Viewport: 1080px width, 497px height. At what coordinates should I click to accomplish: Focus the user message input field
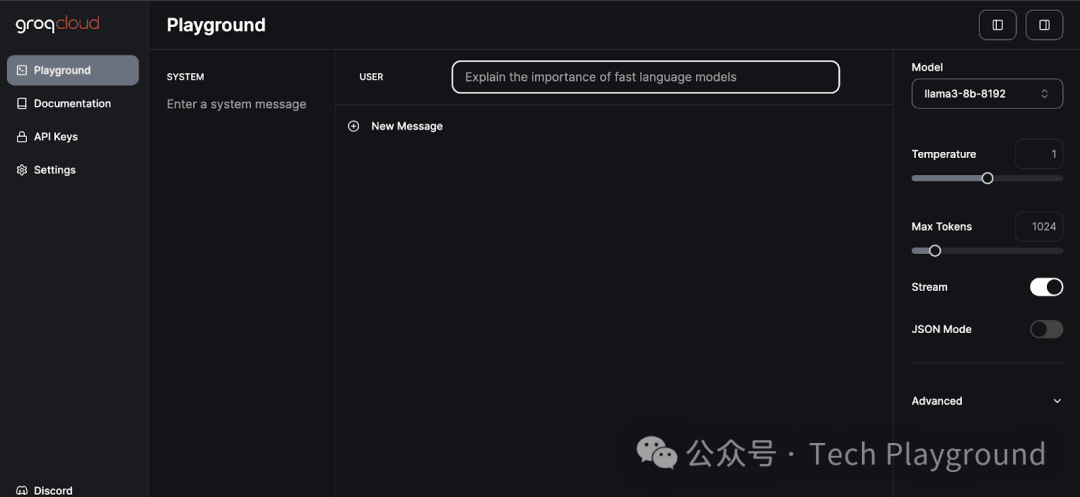click(645, 77)
